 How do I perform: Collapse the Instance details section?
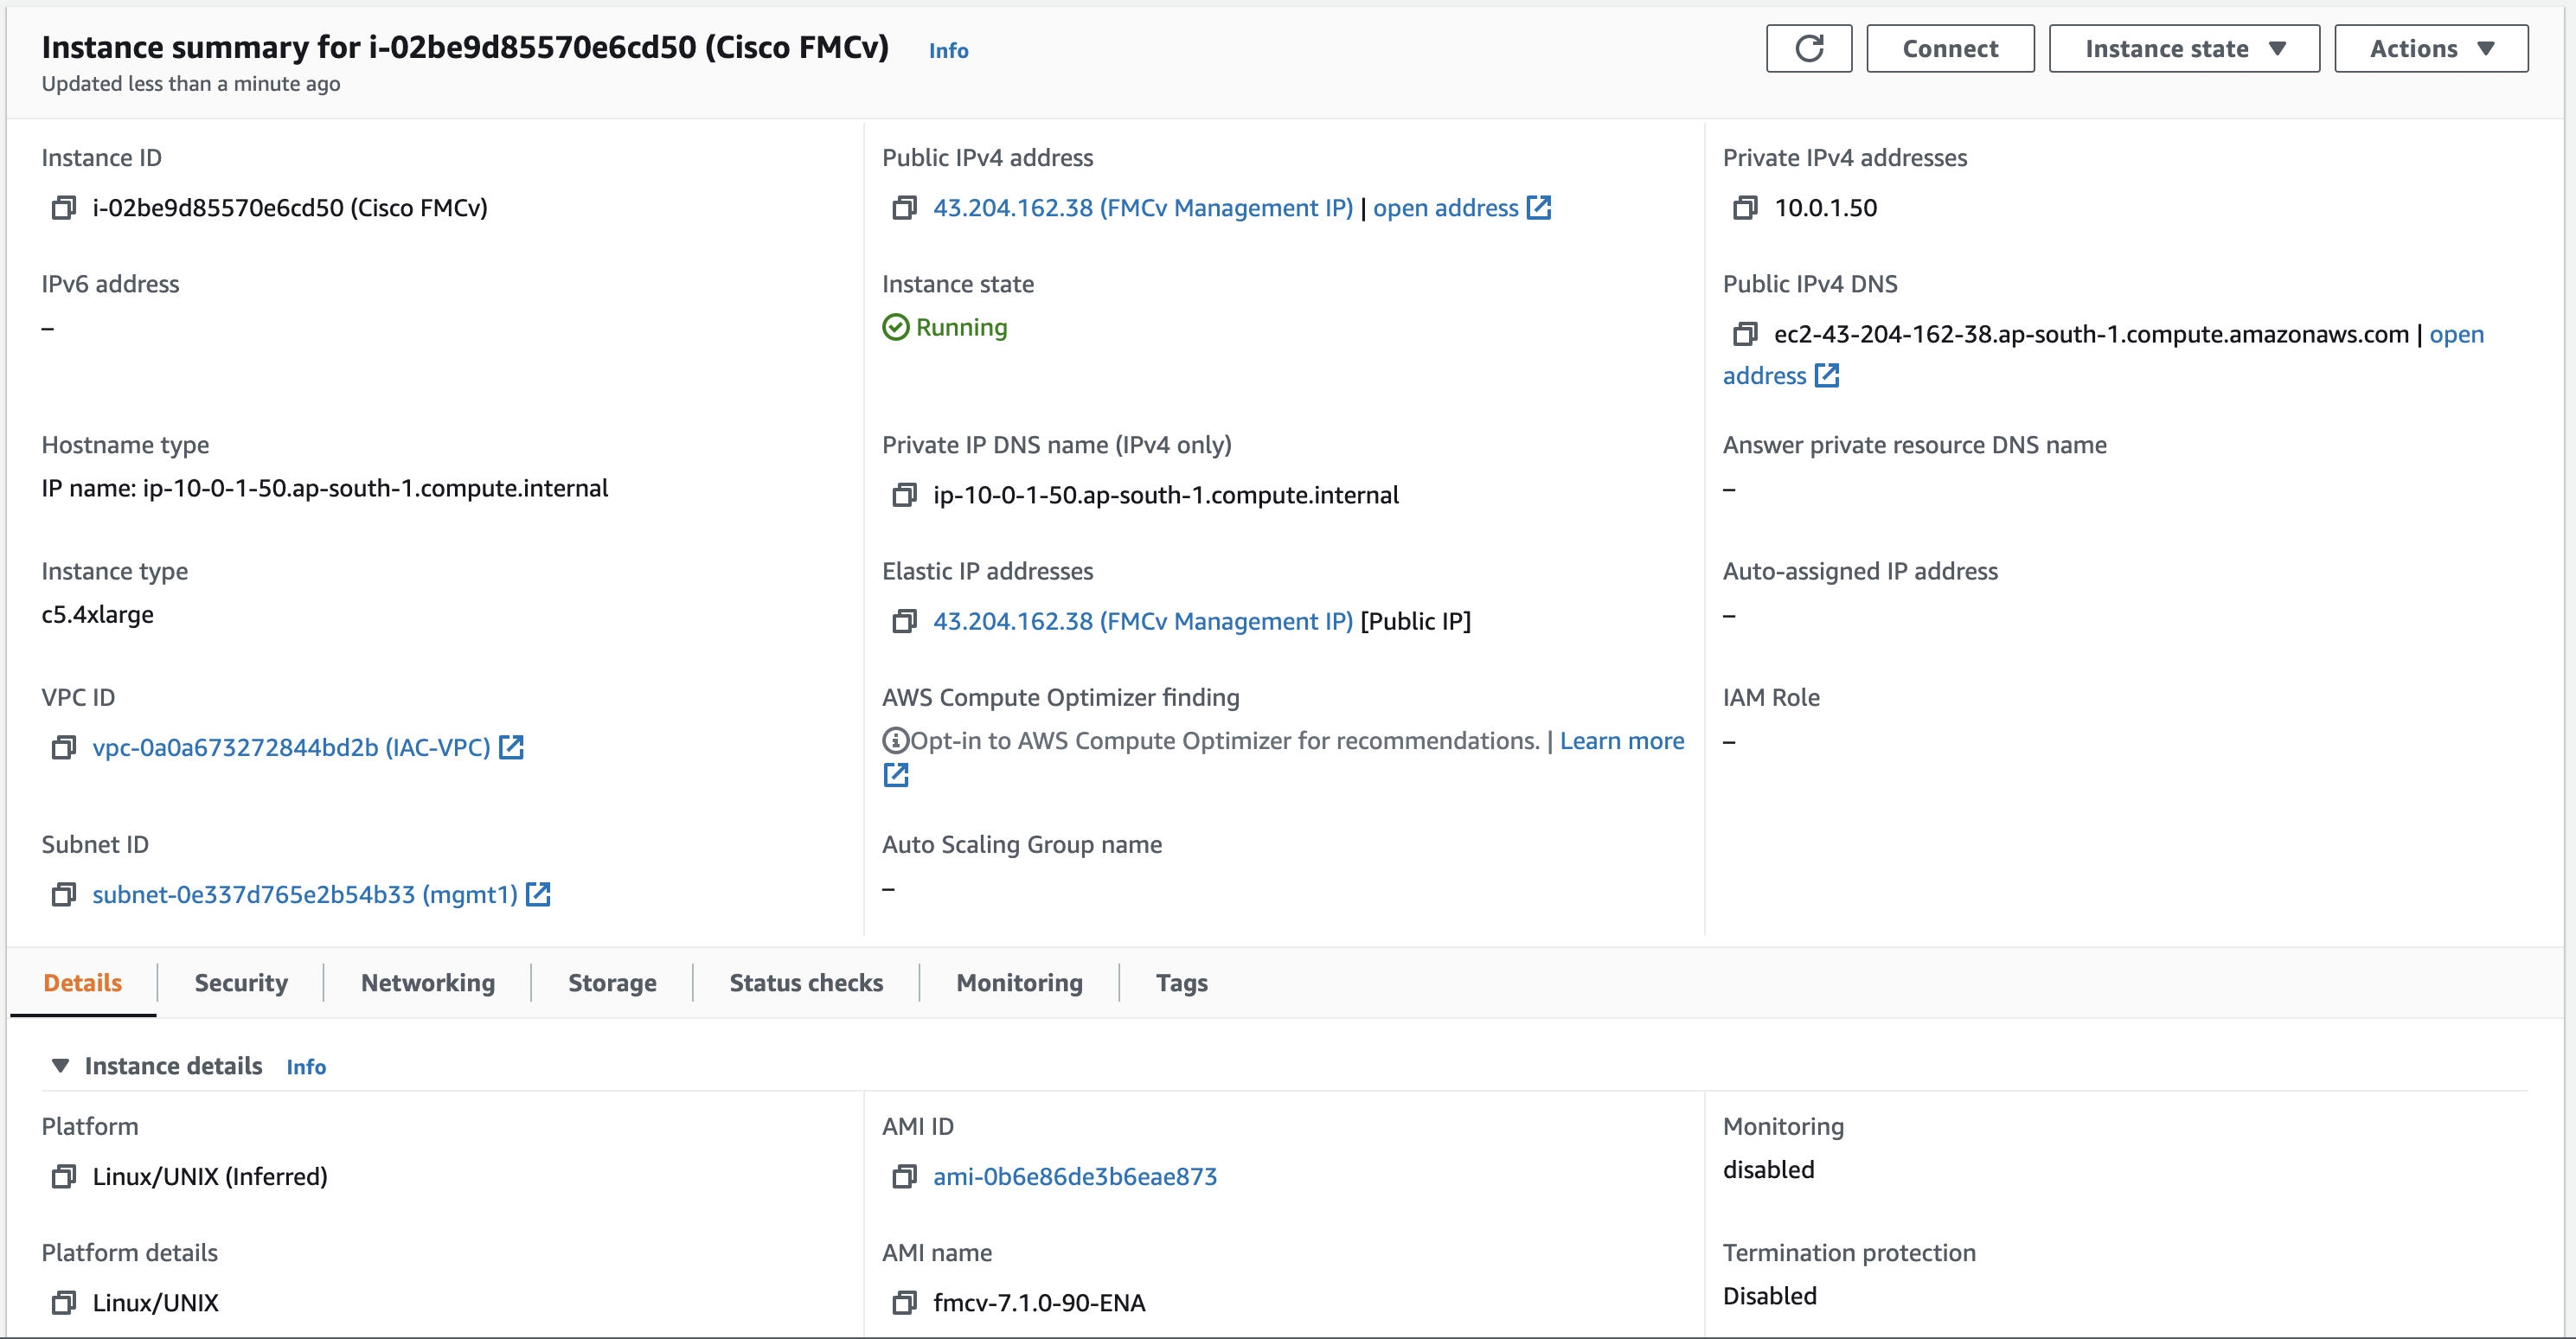tap(61, 1066)
